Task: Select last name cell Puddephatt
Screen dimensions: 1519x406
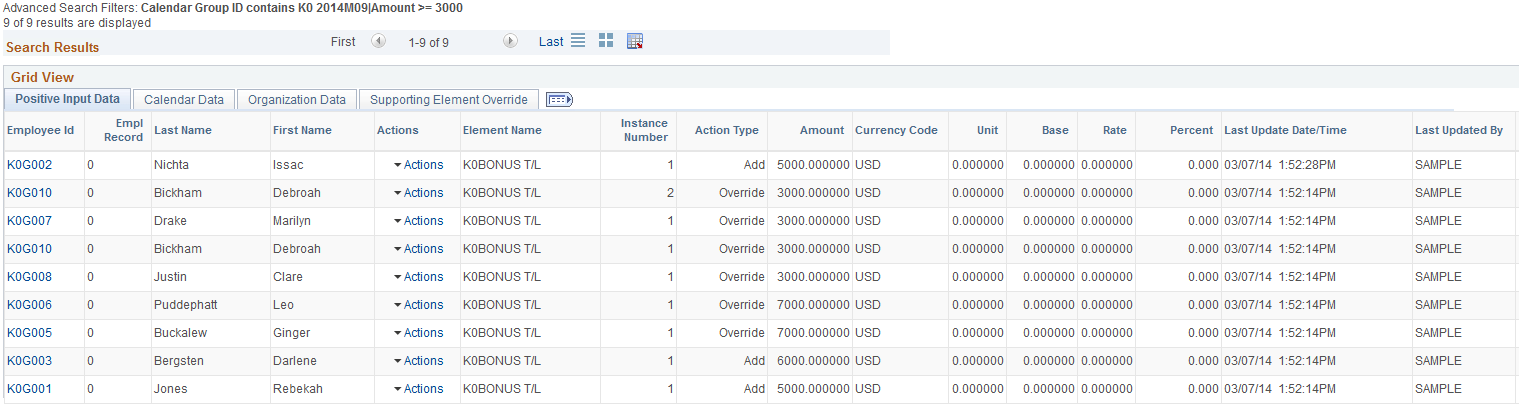Action: [186, 305]
